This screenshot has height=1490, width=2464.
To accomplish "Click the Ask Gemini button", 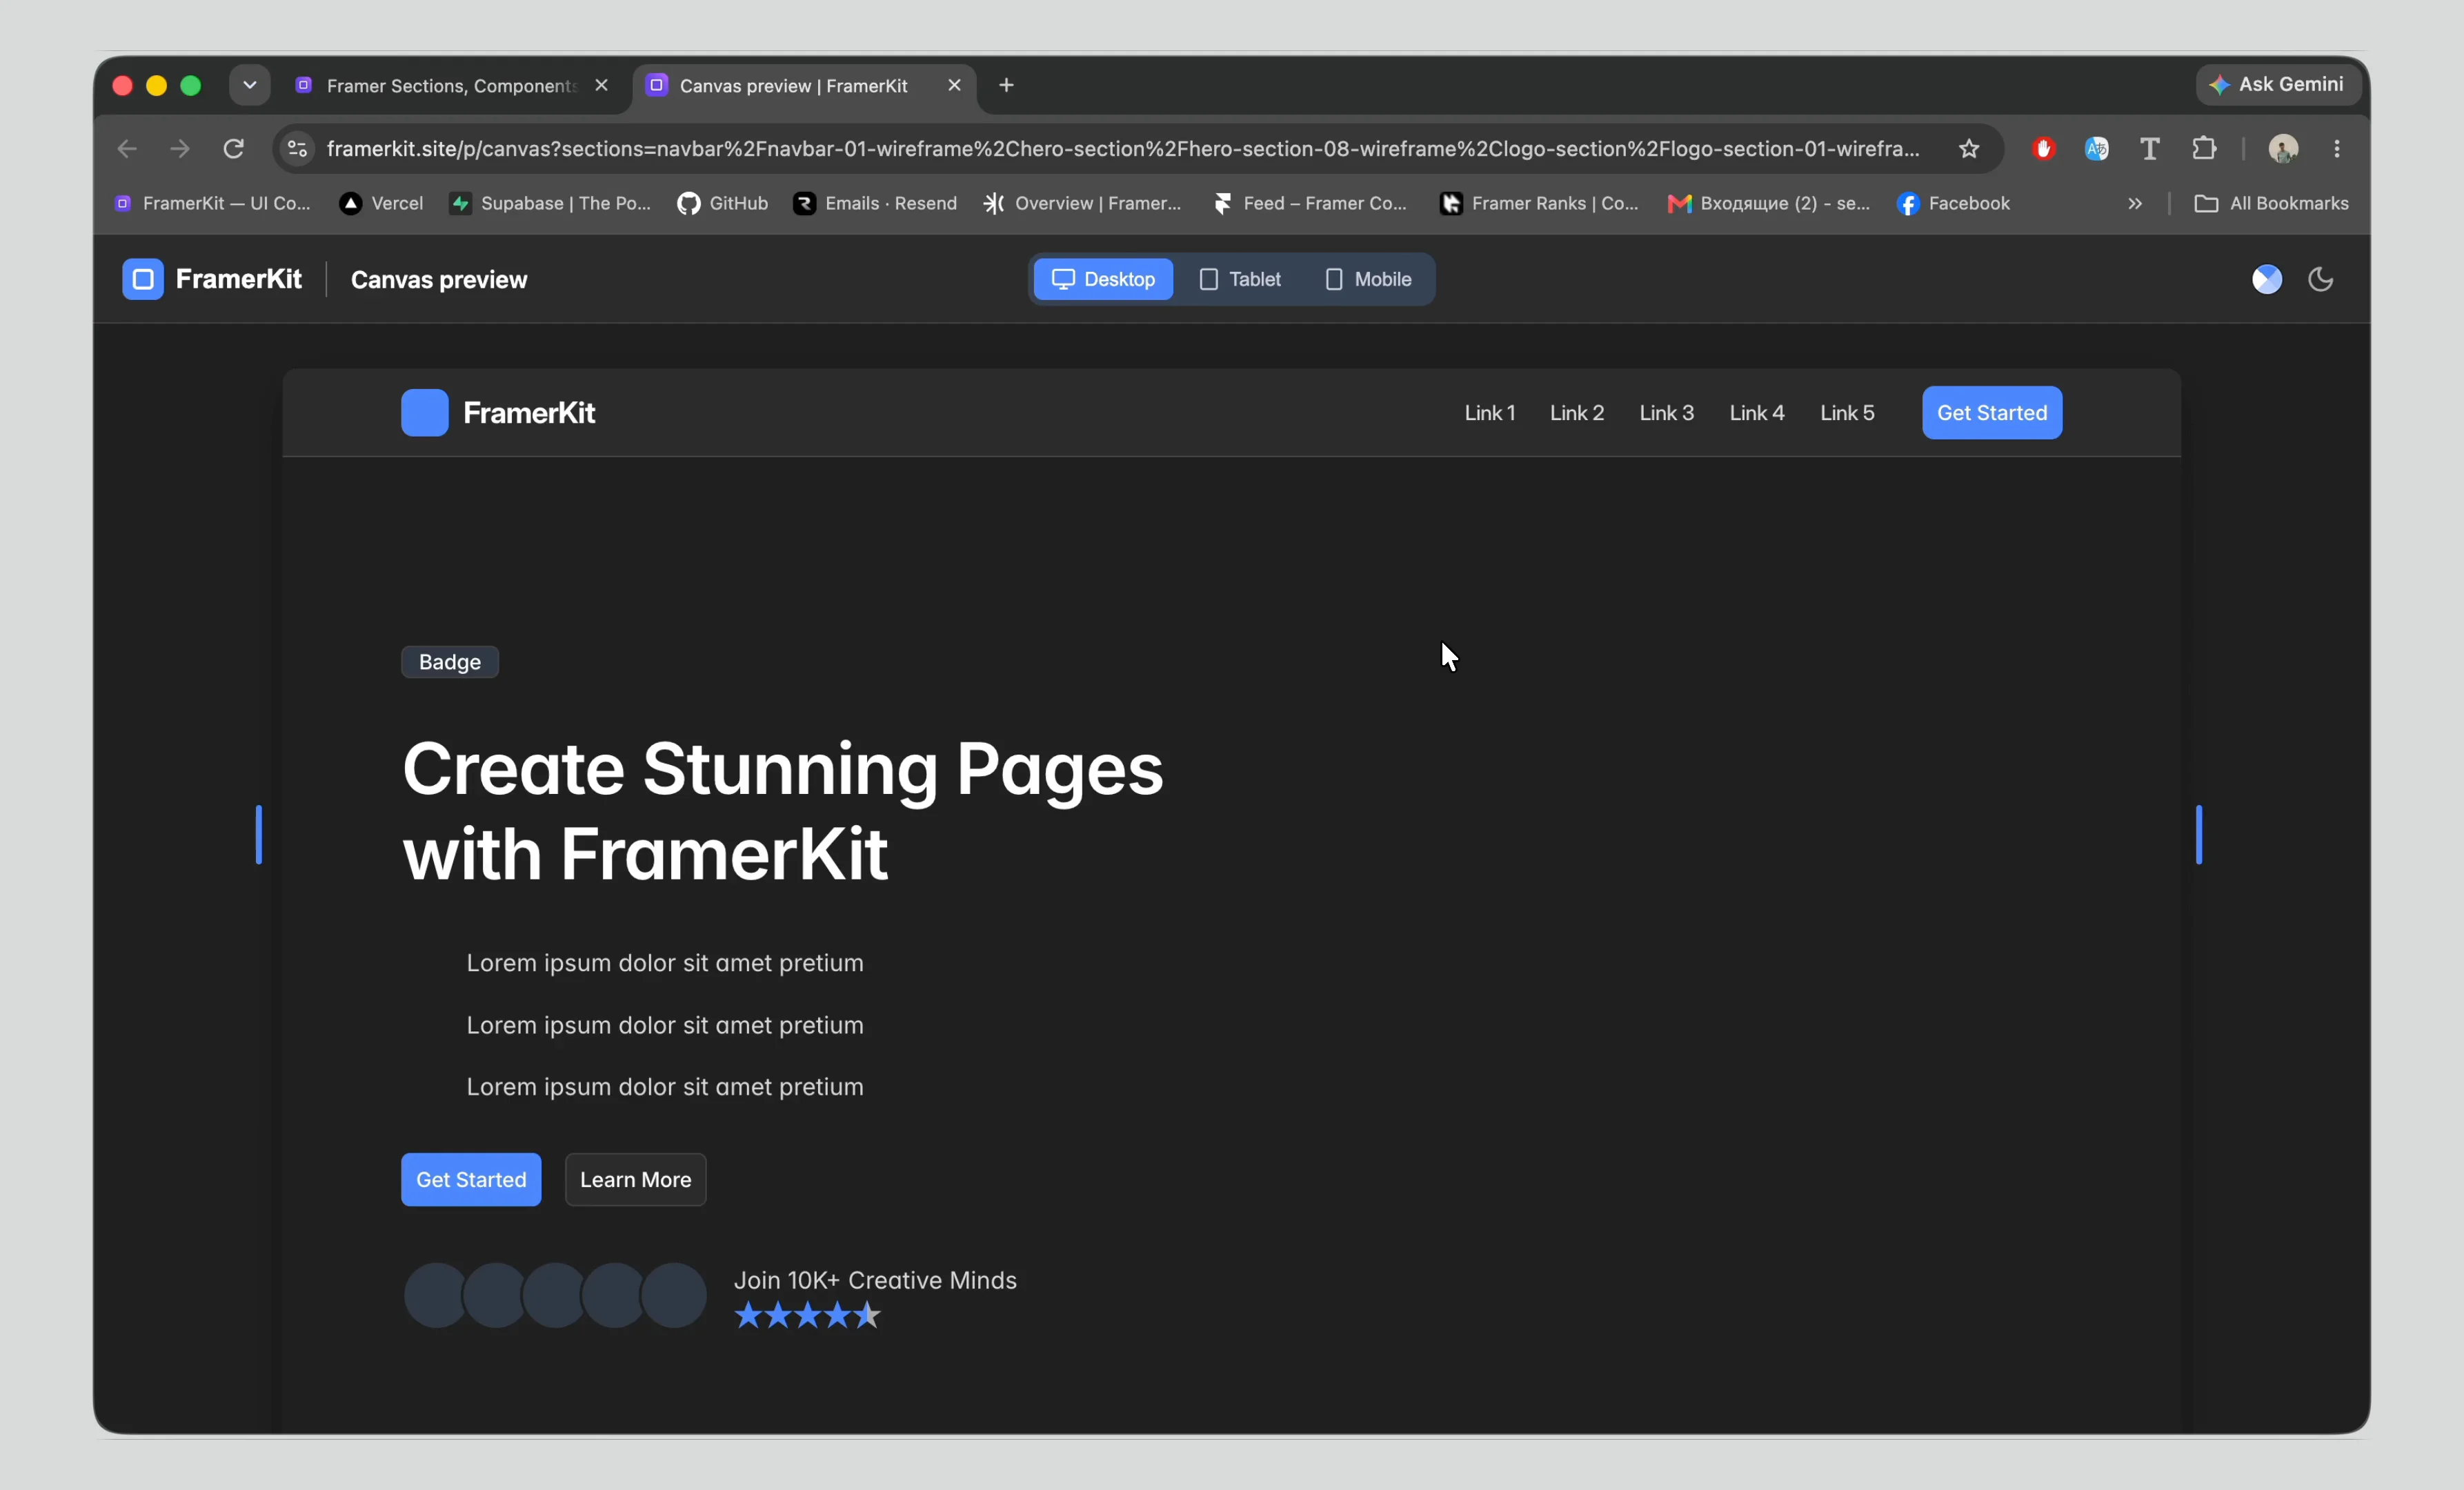I will pos(2278,85).
